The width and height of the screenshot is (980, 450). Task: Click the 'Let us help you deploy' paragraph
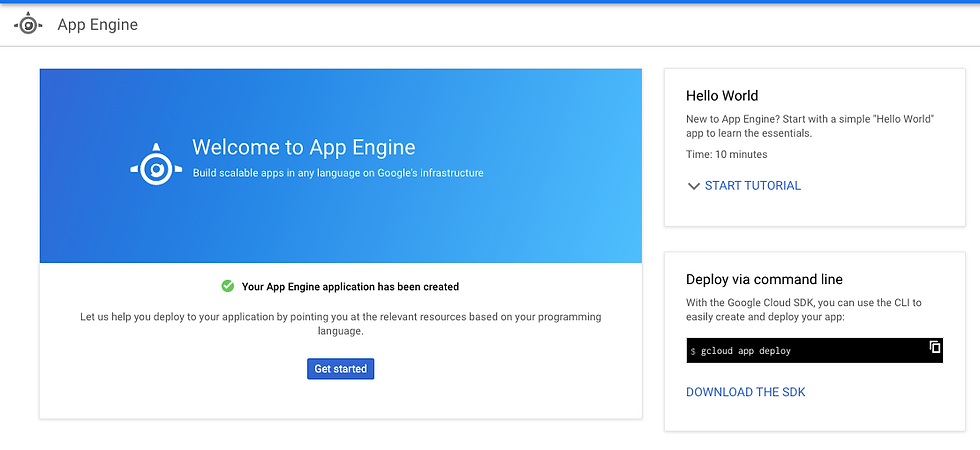[341, 324]
